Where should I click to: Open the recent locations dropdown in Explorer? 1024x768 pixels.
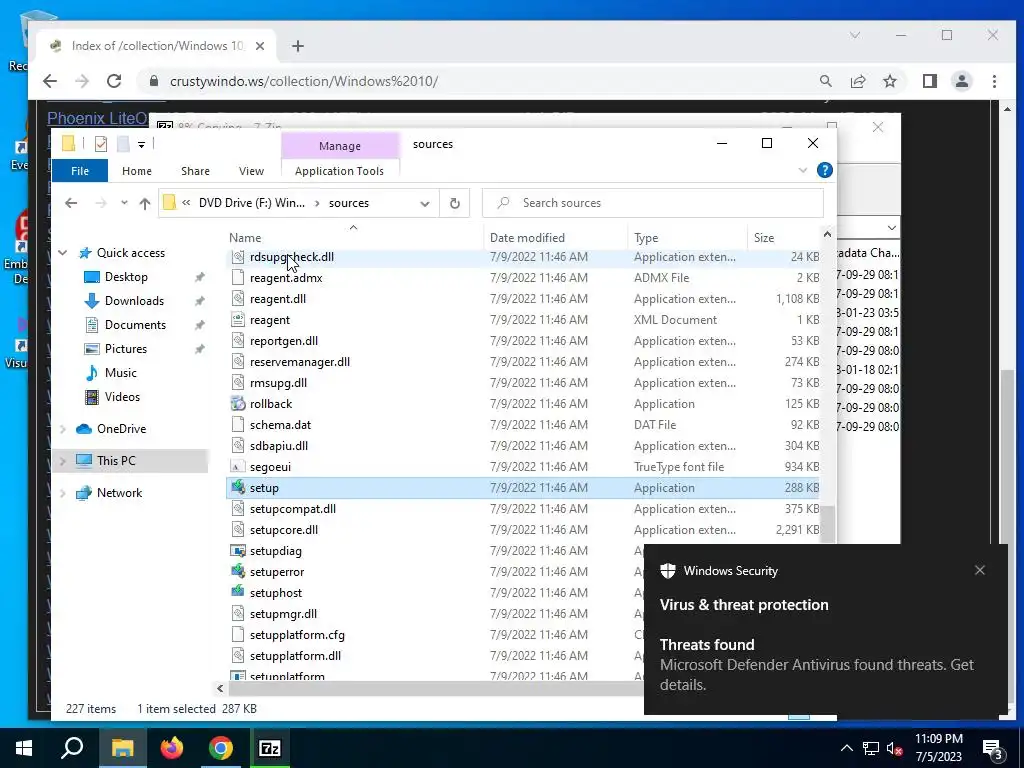[x=124, y=203]
